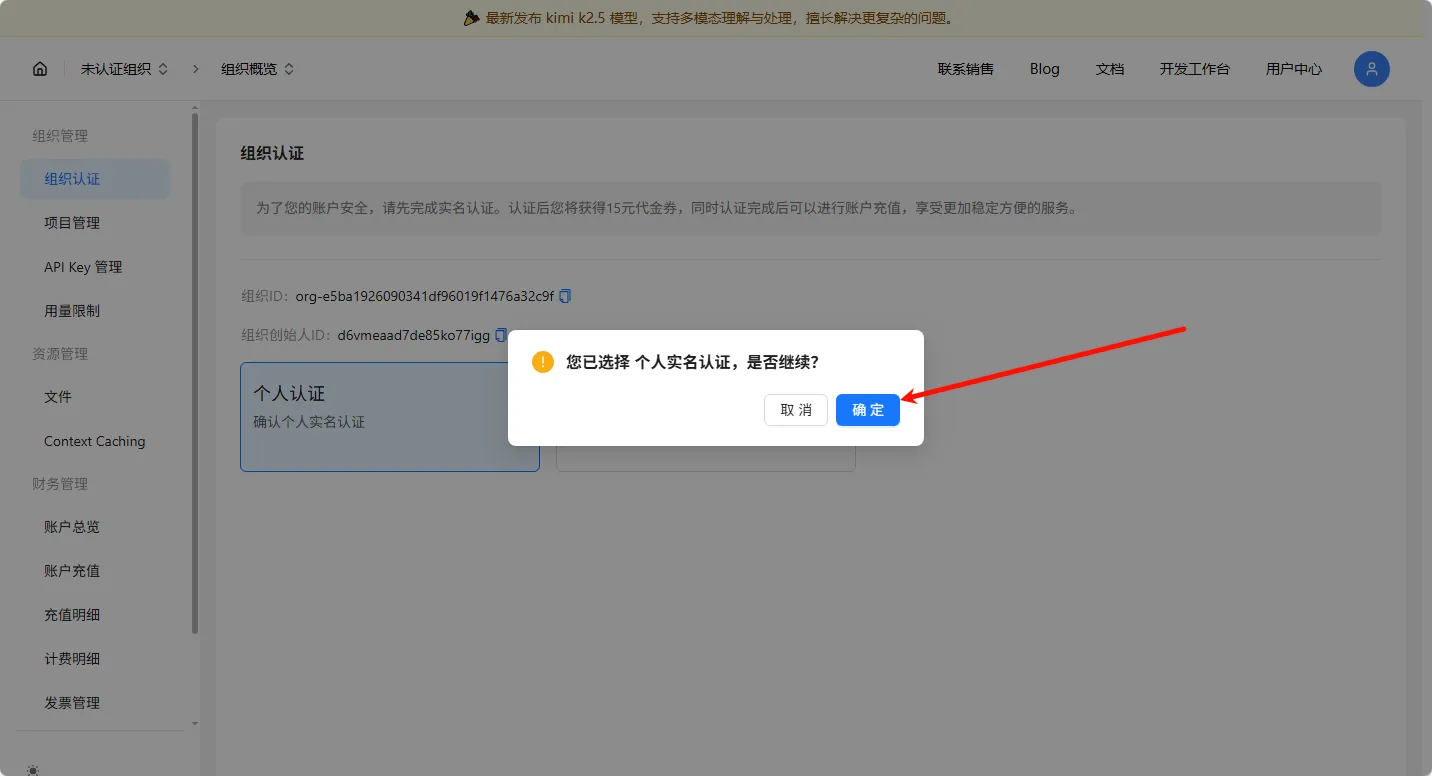Copy the organization creator ID
The height and width of the screenshot is (776, 1432).
coord(501,335)
